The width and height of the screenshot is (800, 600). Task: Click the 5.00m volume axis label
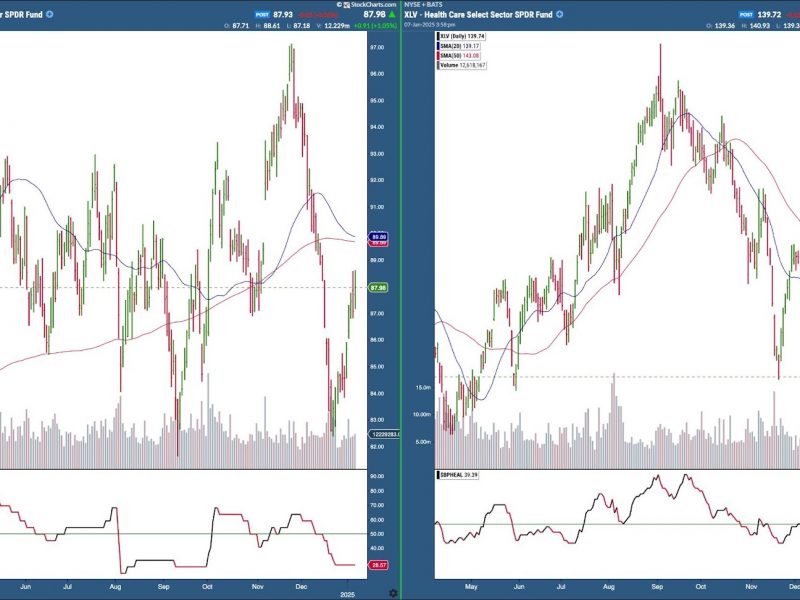pos(423,442)
